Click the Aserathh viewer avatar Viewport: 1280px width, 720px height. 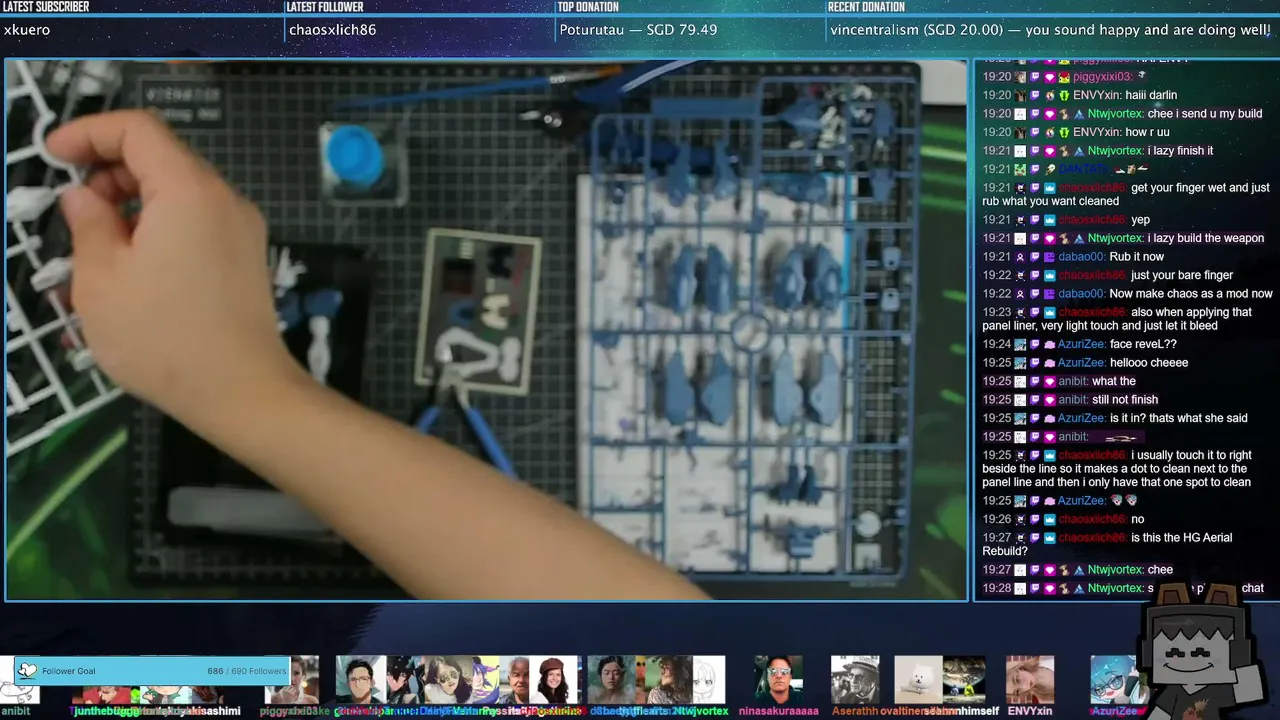coord(855,680)
